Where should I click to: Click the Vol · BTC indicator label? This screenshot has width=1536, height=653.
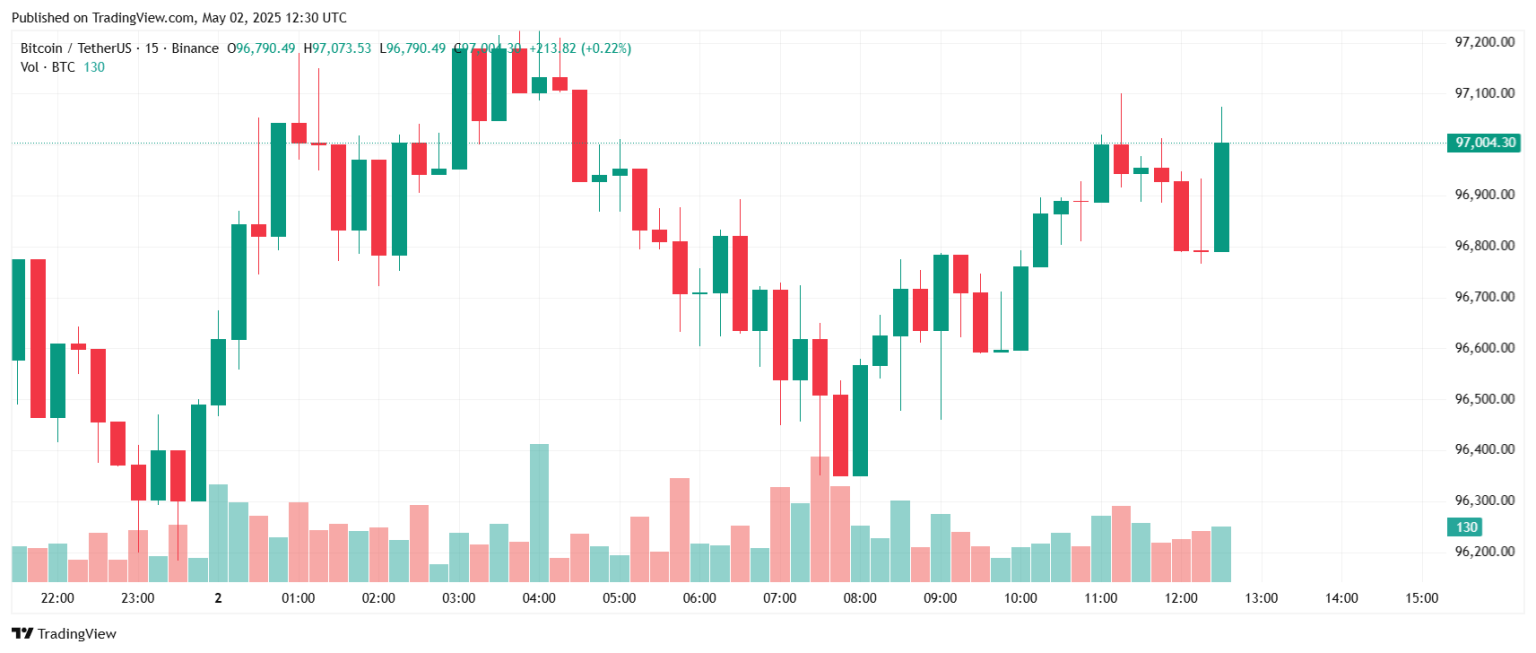point(48,67)
